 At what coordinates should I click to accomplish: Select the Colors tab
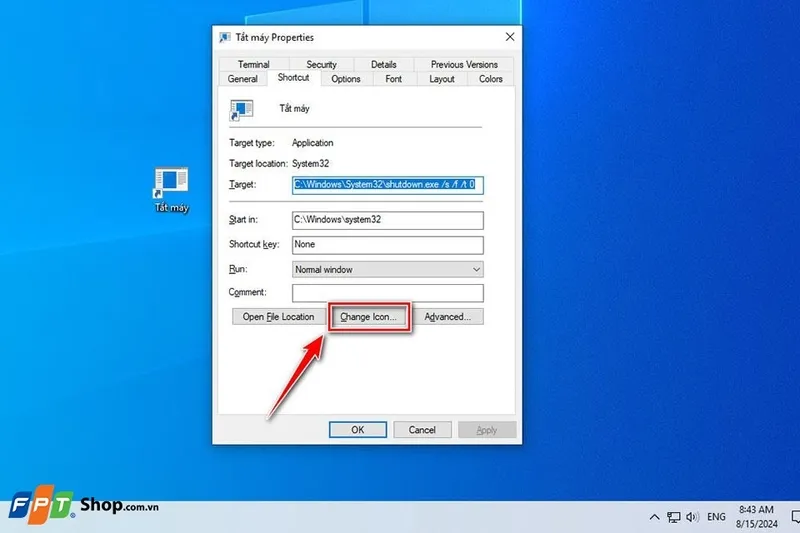click(490, 79)
